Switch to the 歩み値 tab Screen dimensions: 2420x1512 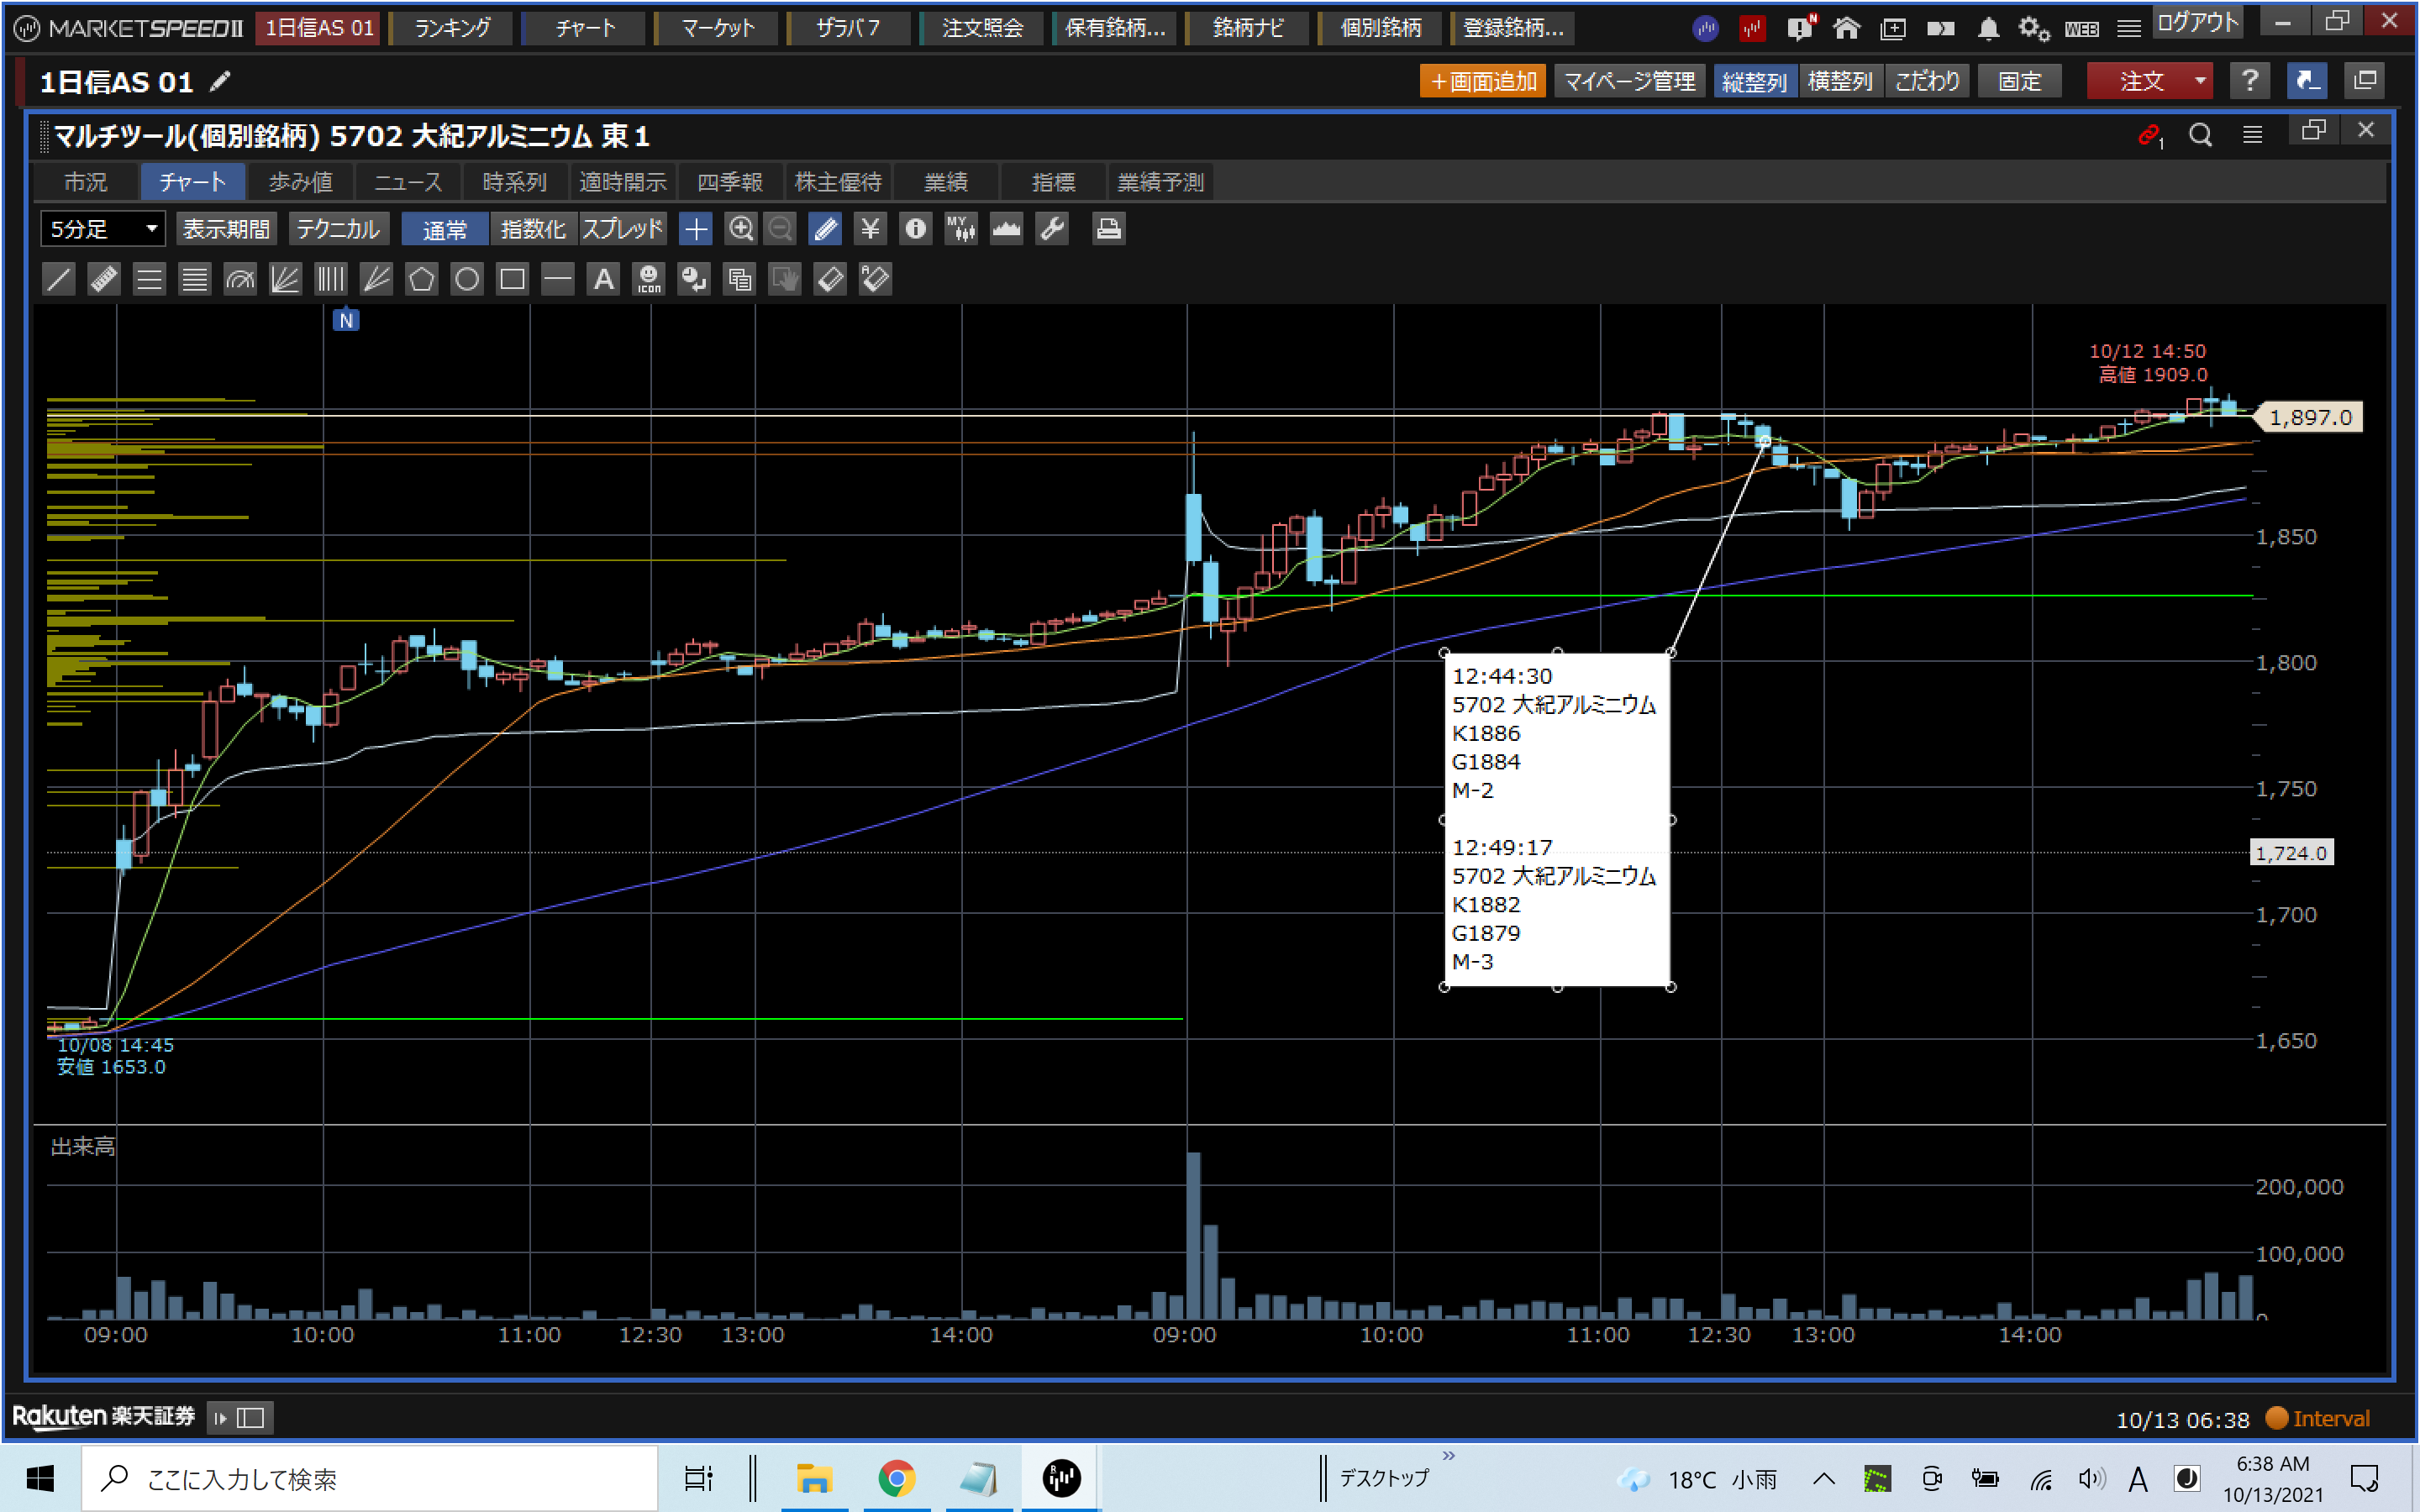[x=300, y=182]
